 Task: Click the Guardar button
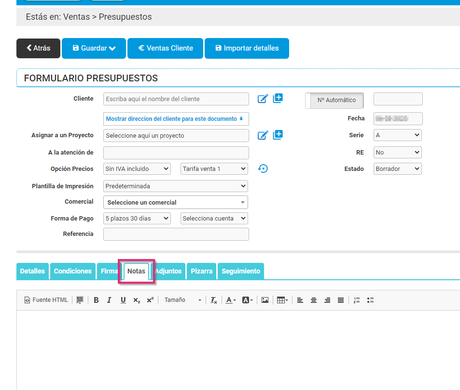click(x=94, y=48)
